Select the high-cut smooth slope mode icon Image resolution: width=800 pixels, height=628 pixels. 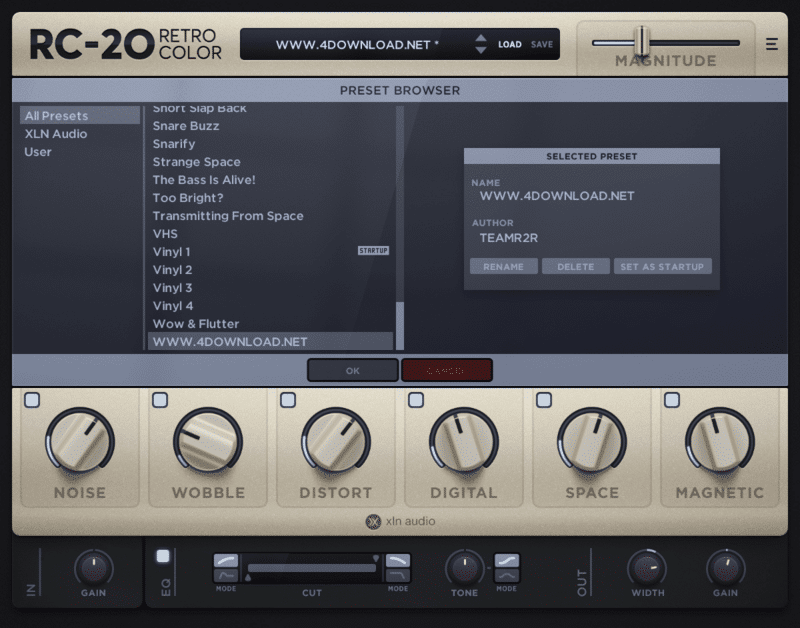(x=398, y=561)
